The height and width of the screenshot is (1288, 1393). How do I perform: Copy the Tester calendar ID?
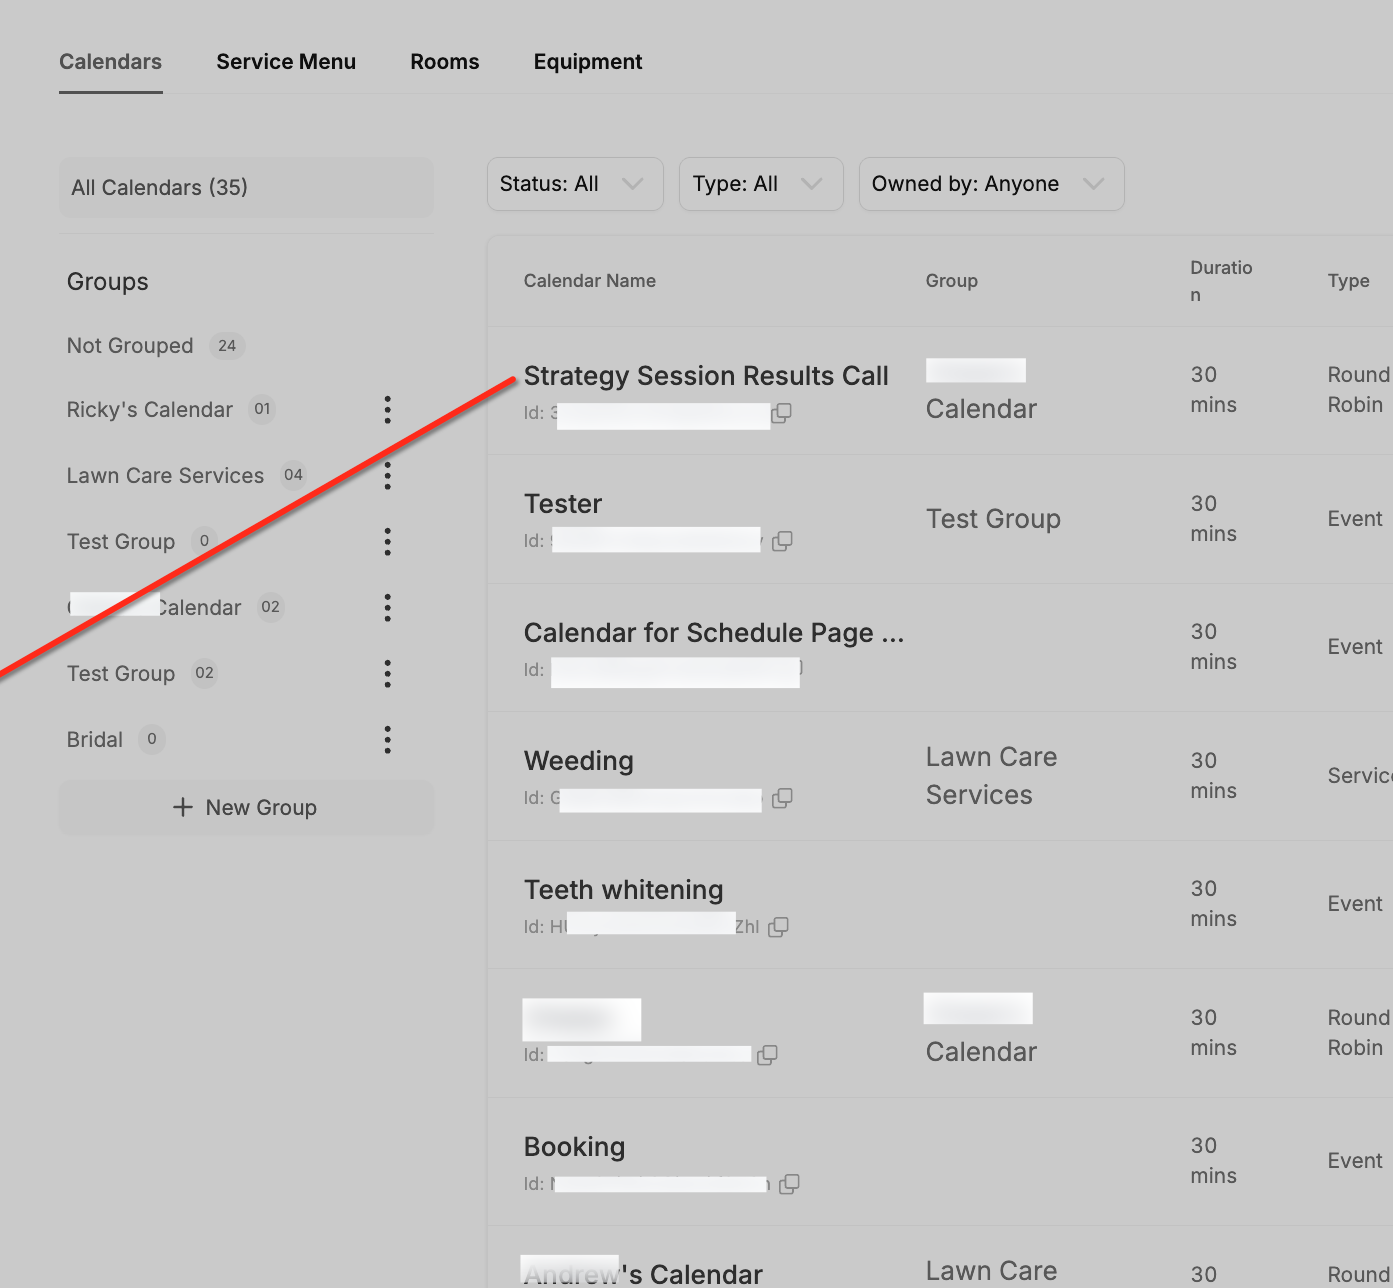point(783,541)
